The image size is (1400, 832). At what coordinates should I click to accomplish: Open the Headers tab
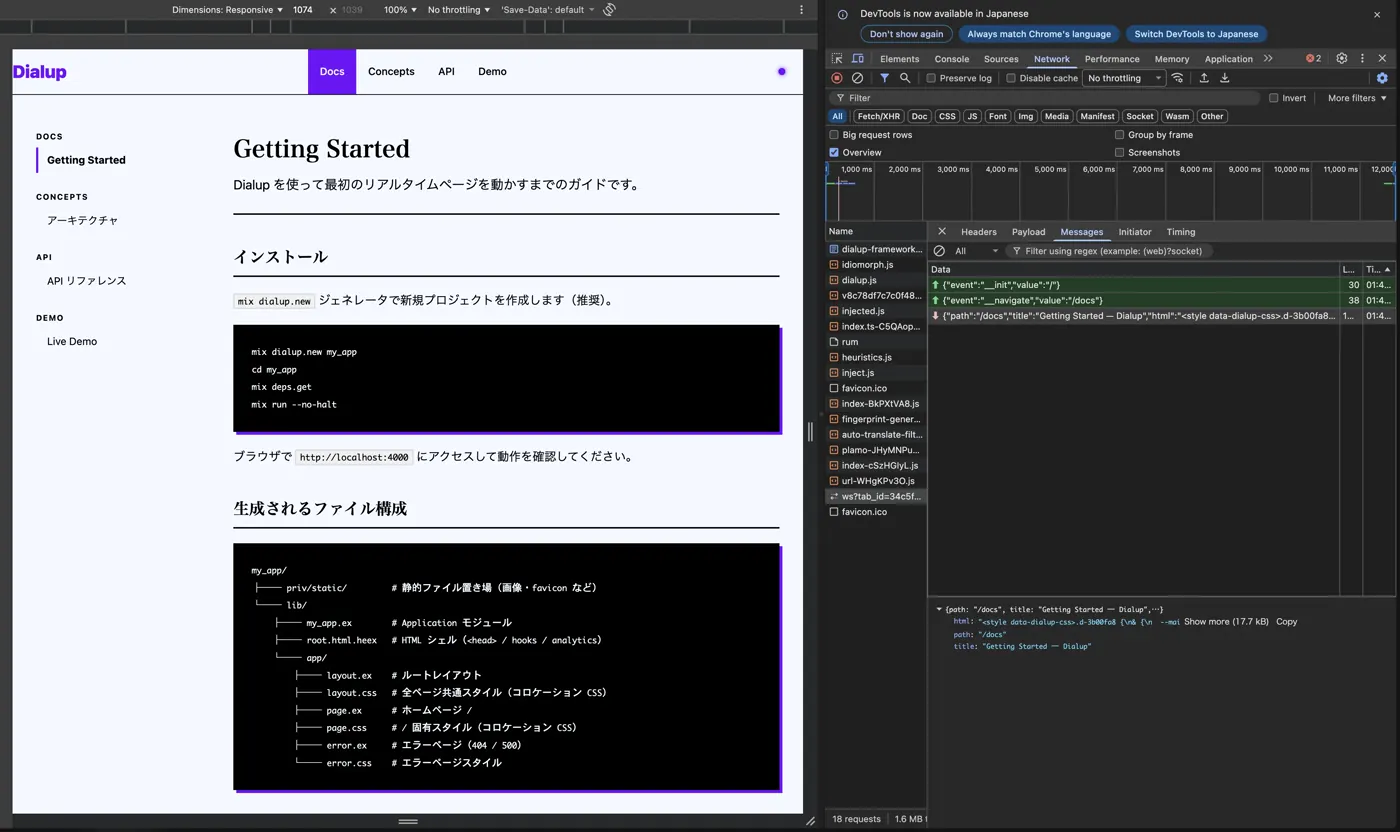click(x=979, y=231)
